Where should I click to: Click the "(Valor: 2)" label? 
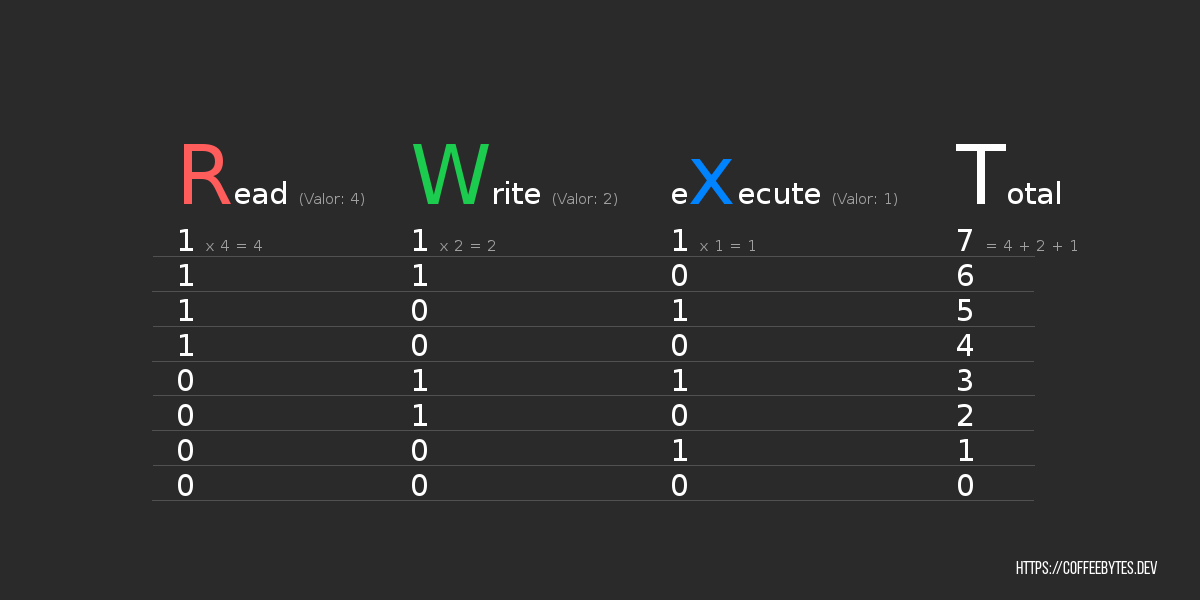585,199
